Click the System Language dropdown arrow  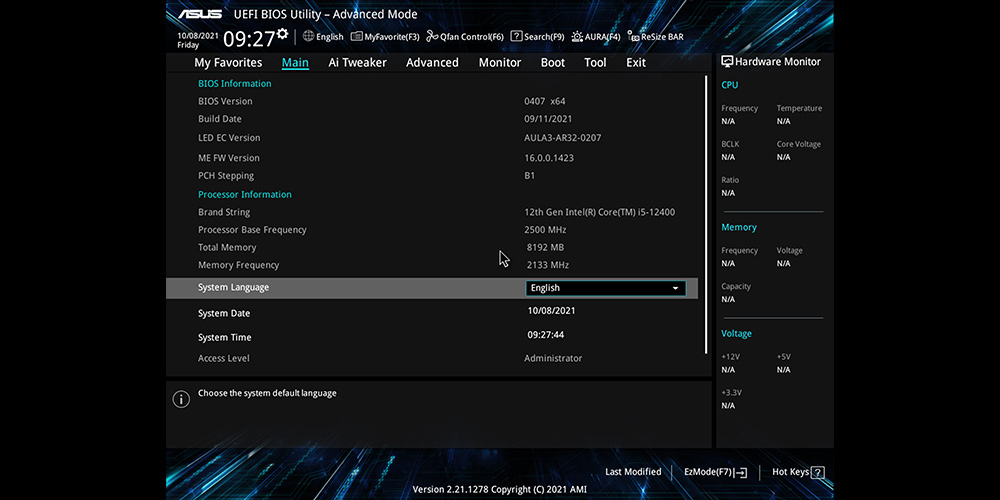tap(675, 288)
